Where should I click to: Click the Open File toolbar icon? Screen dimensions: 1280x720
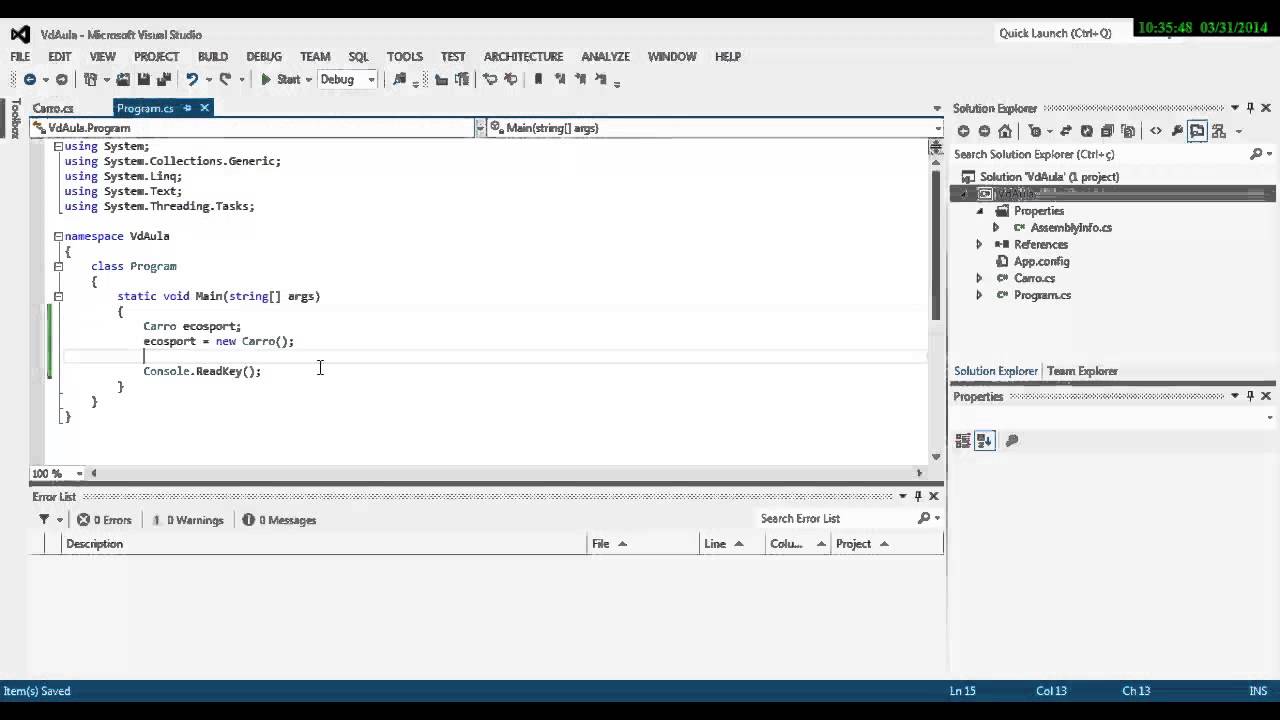pos(123,80)
